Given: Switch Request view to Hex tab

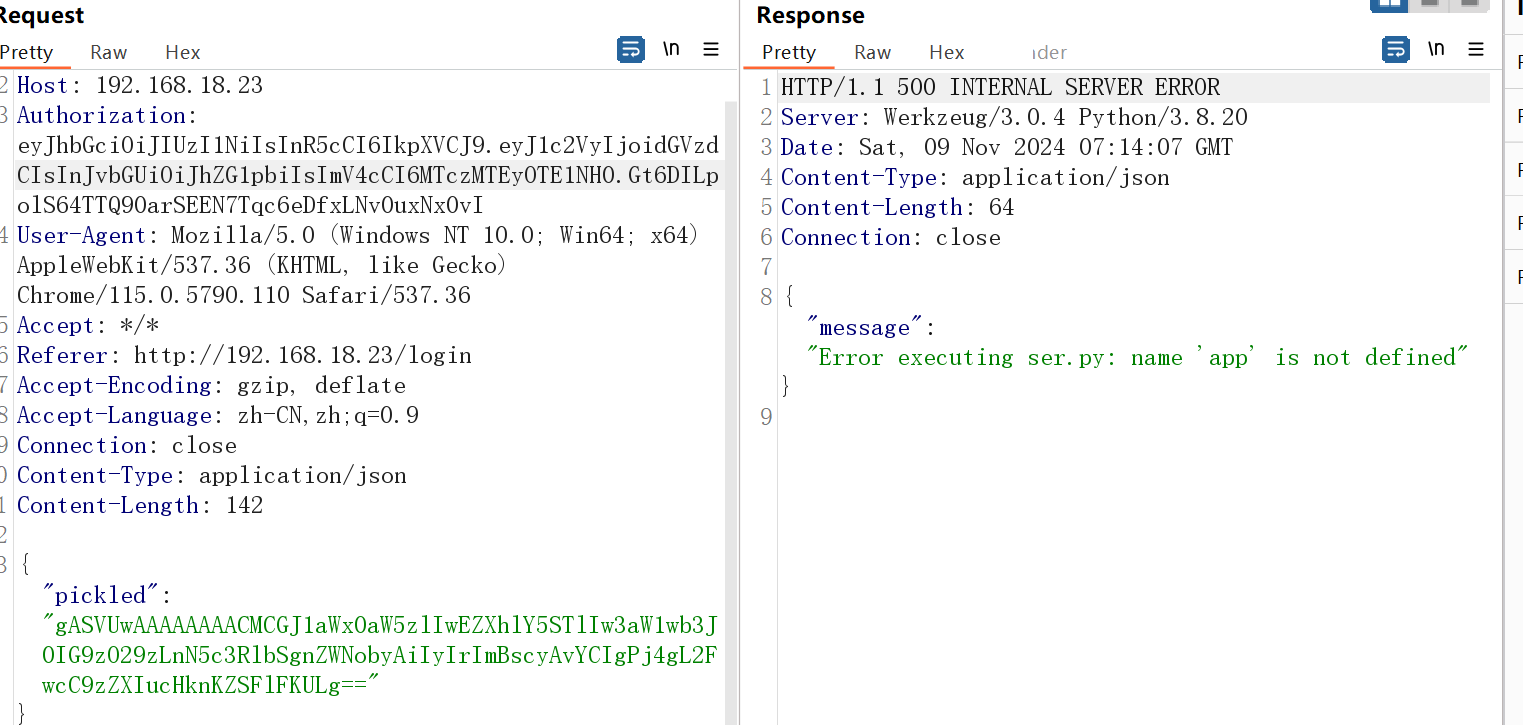Looking at the screenshot, I should point(183,52).
